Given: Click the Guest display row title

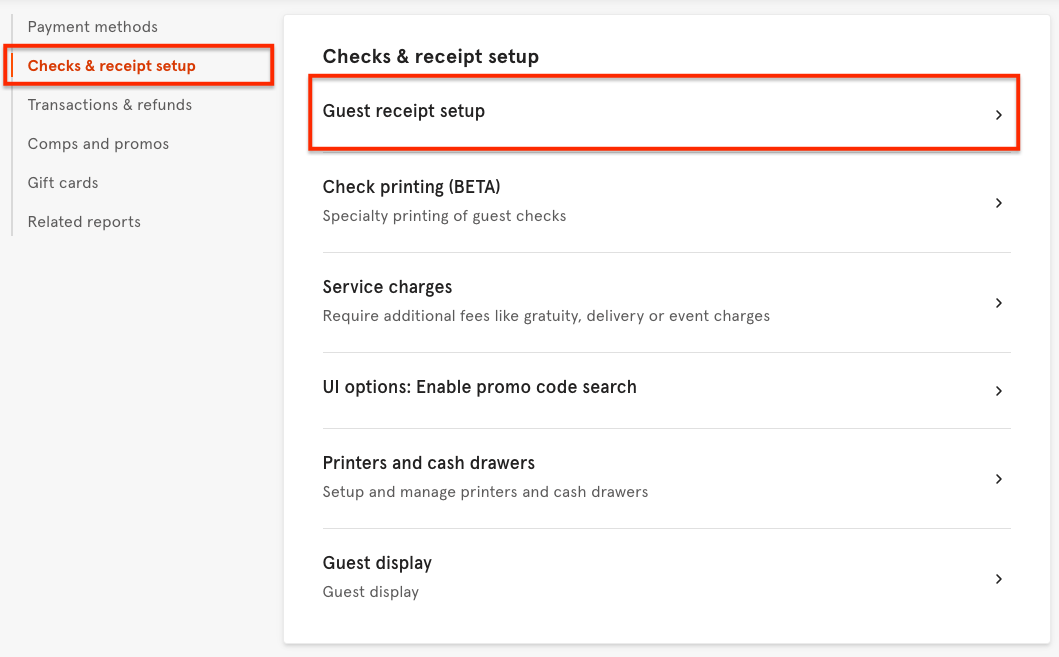Looking at the screenshot, I should point(377,563).
